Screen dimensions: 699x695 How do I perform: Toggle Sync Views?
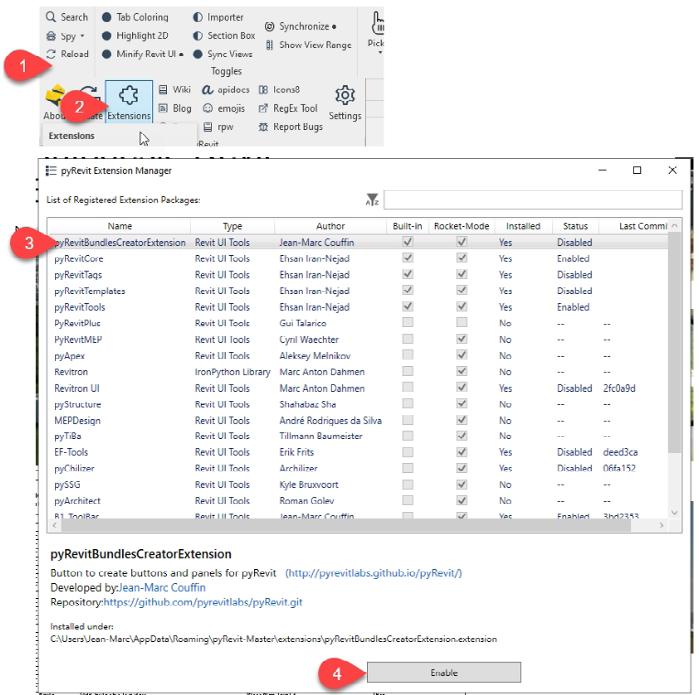pyautogui.click(x=222, y=54)
